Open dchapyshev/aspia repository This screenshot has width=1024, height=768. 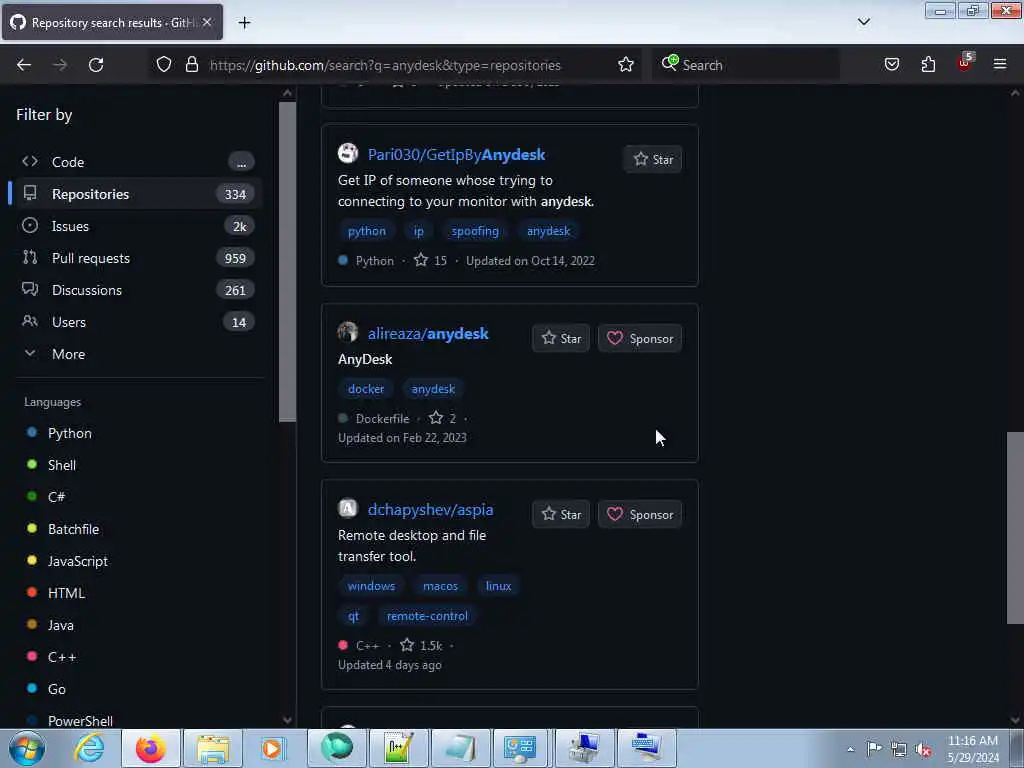[430, 510]
